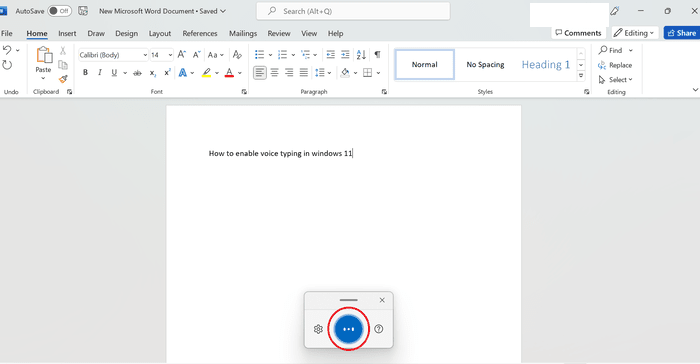Cut the selection with scissors icon
Image resolution: width=700 pixels, height=364 pixels.
(x=63, y=50)
